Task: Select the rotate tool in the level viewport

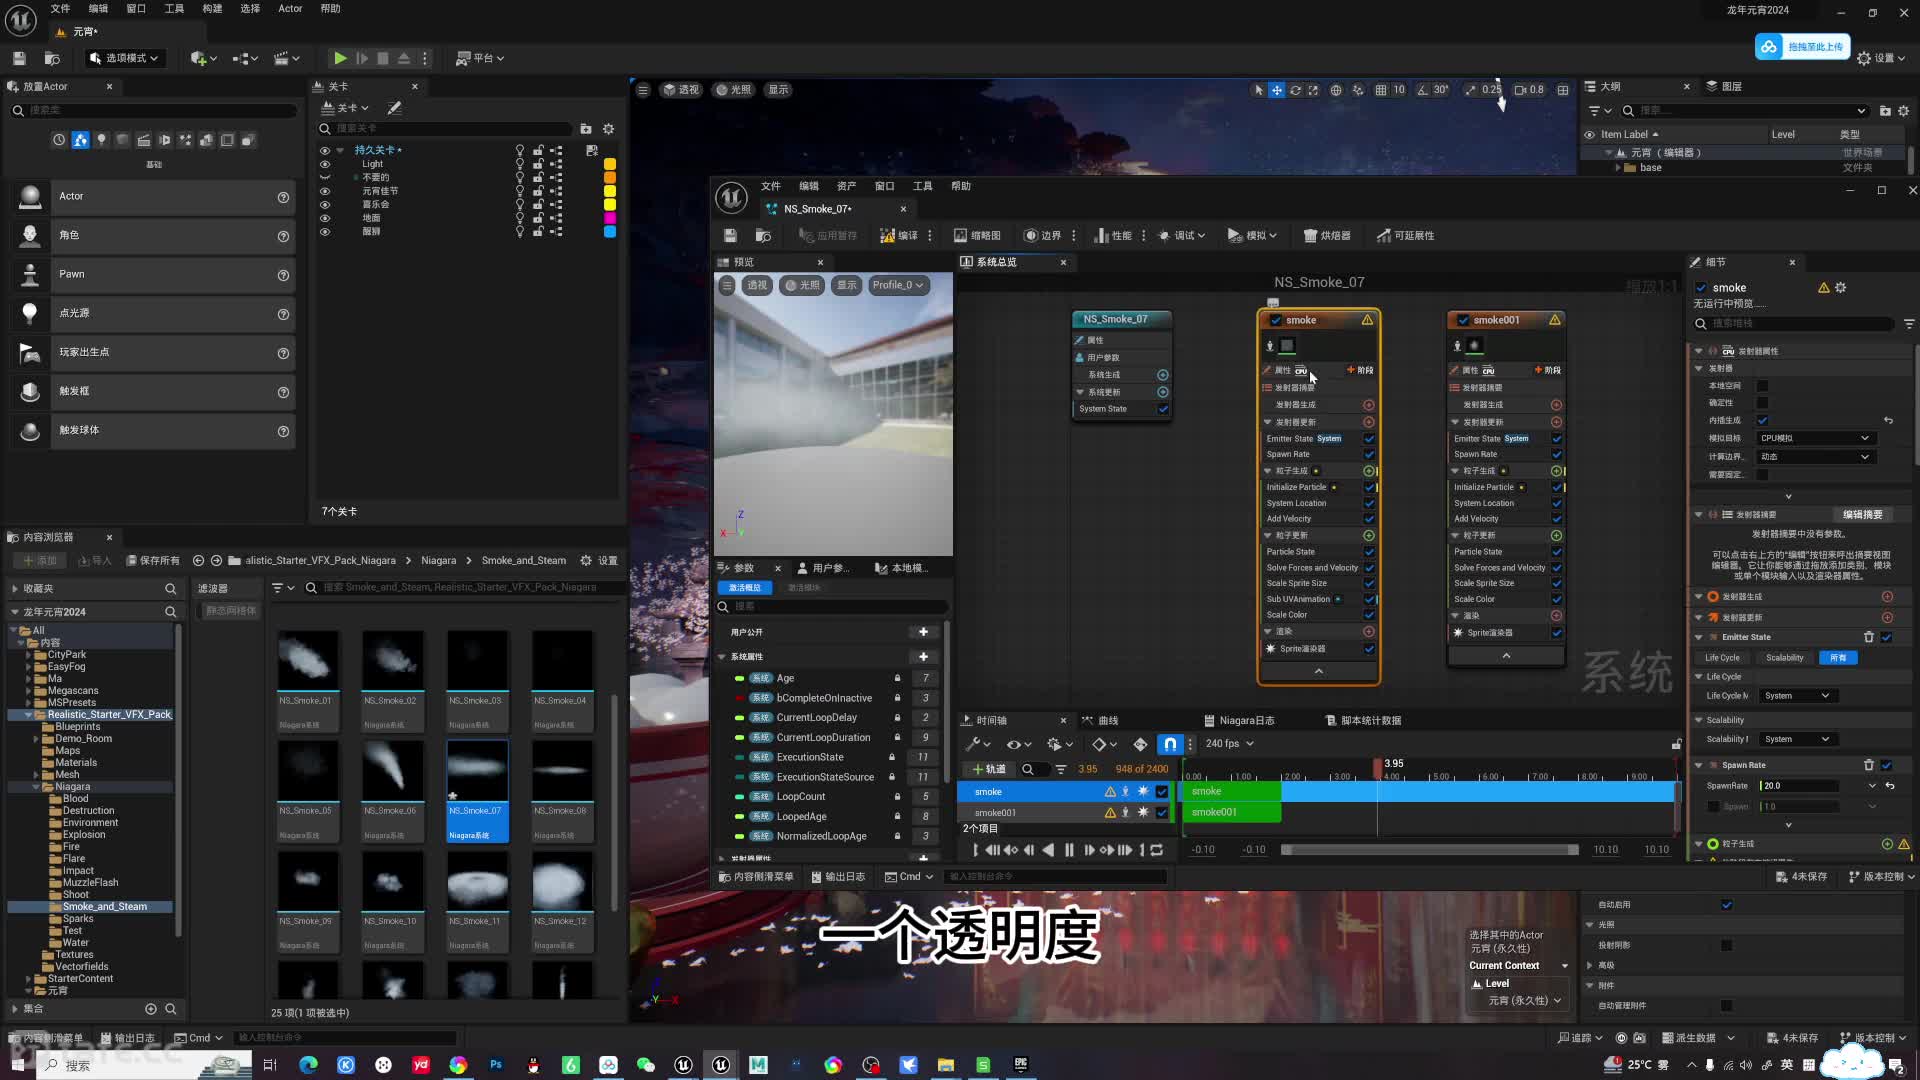Action: tap(1295, 90)
